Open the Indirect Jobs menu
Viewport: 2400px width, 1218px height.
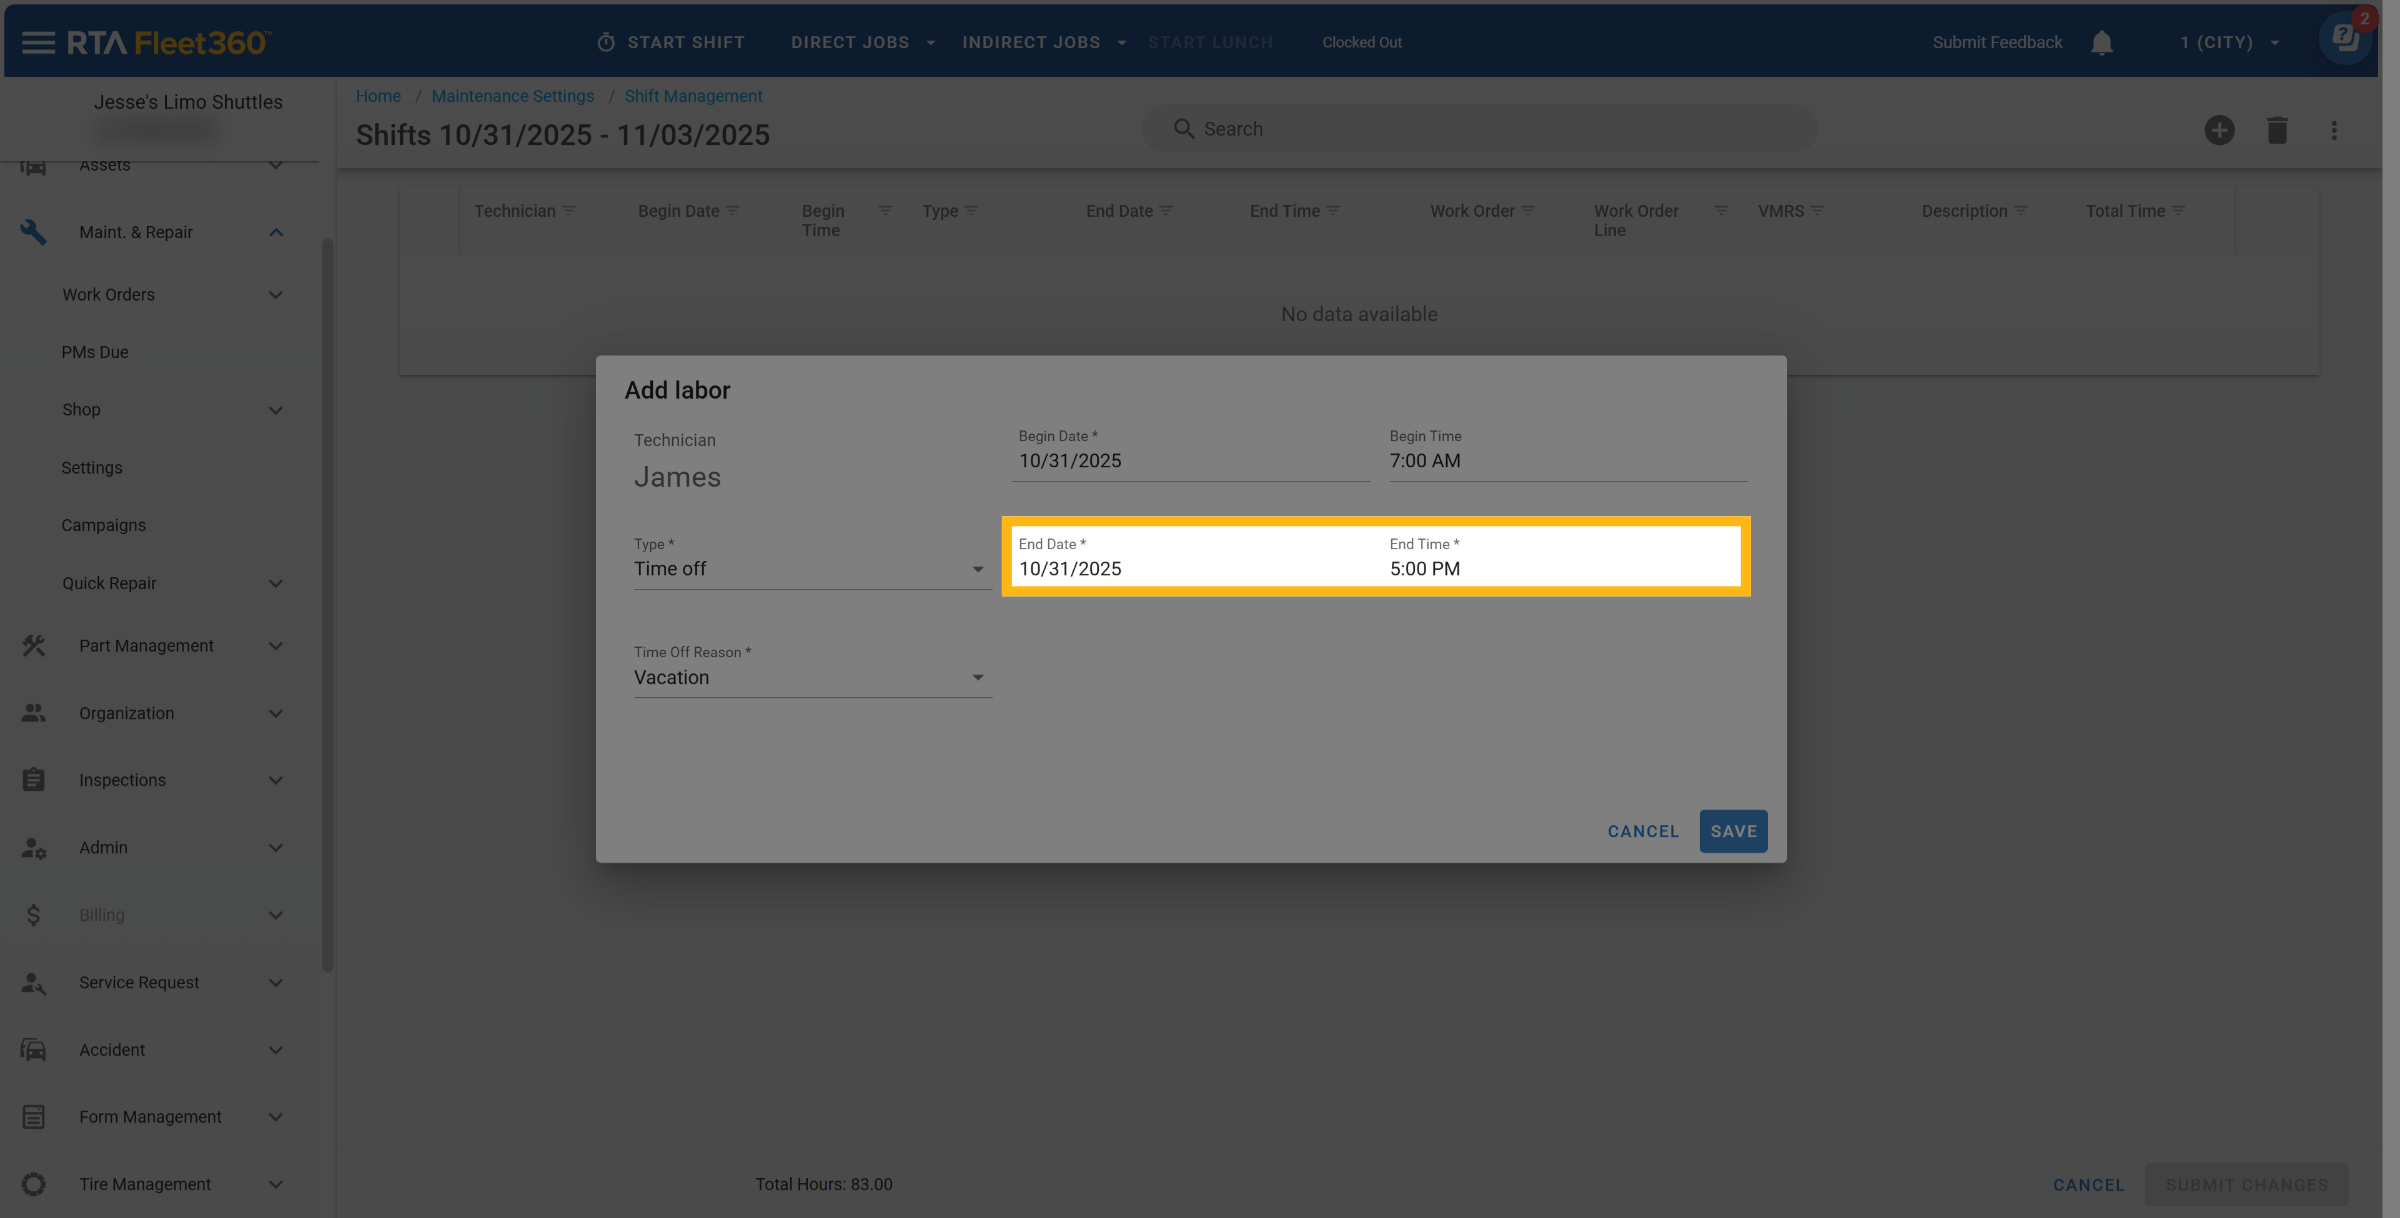(1043, 42)
